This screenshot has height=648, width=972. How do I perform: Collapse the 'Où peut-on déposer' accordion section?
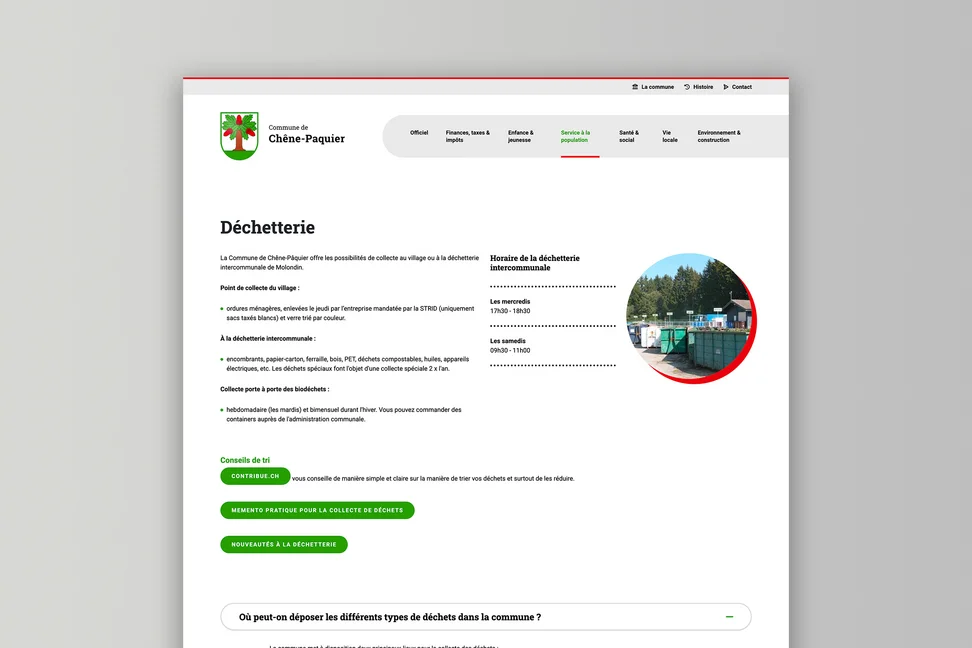485,617
